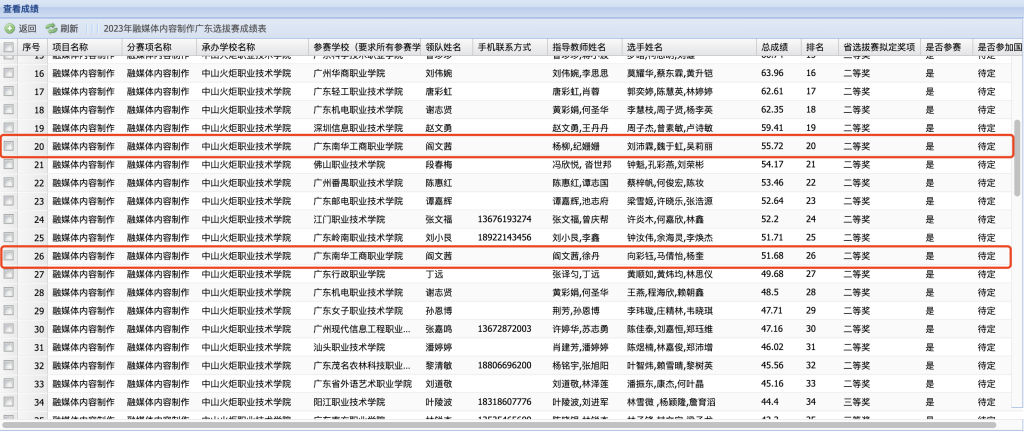This screenshot has width=1024, height=431.
Task: Check the checkbox for row 16
Action: 9,73
